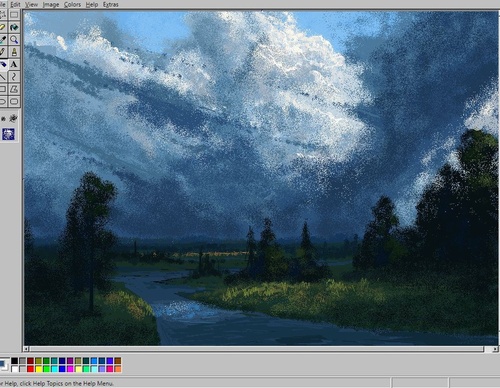Select the Rectangle Select tool
Screen dimensions: 500x388
tap(14, 15)
